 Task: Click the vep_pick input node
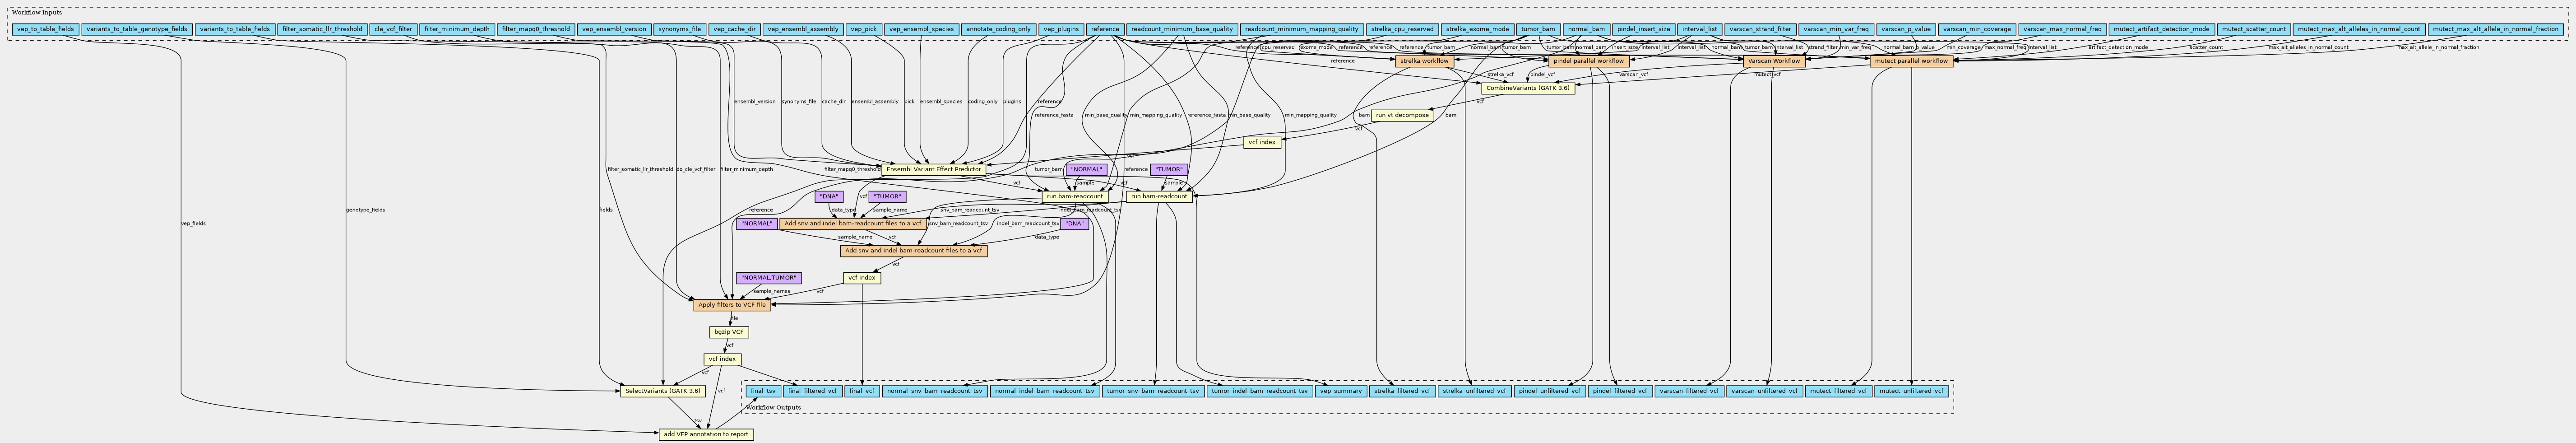click(x=863, y=29)
